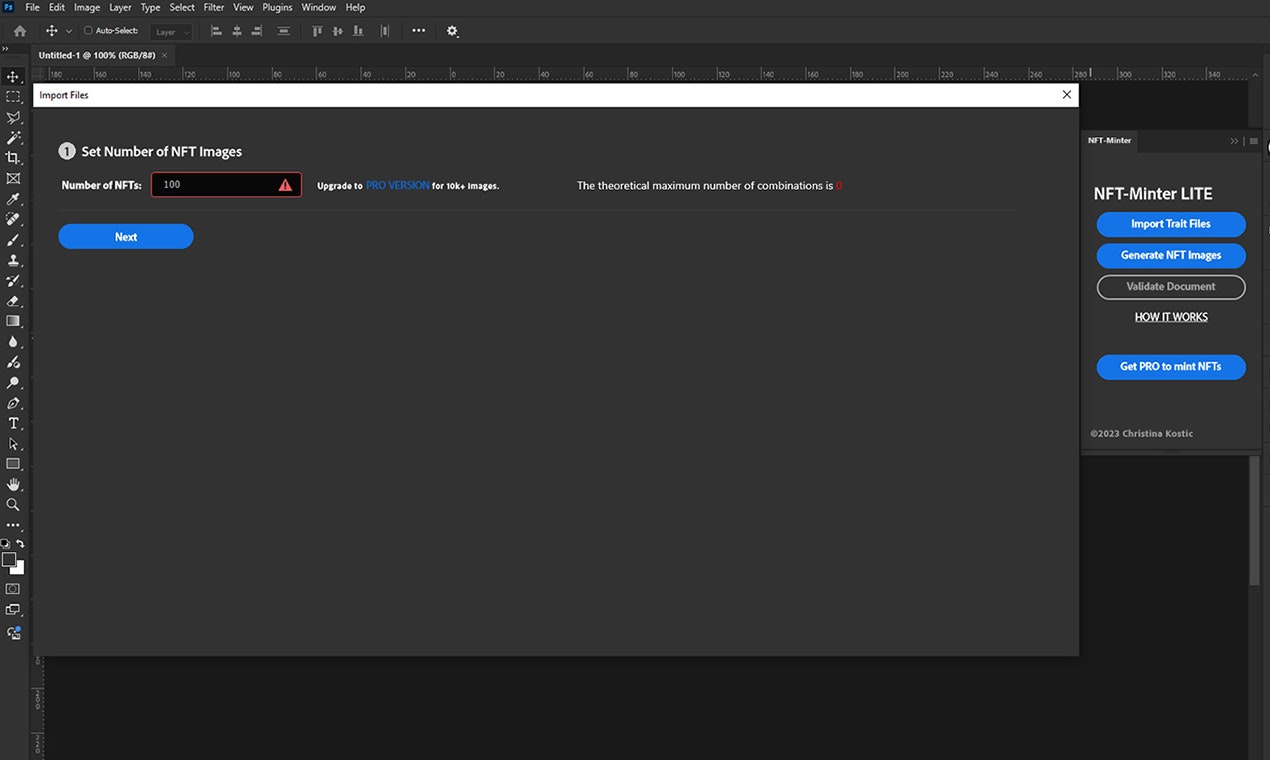Open the Image menu

87,7
